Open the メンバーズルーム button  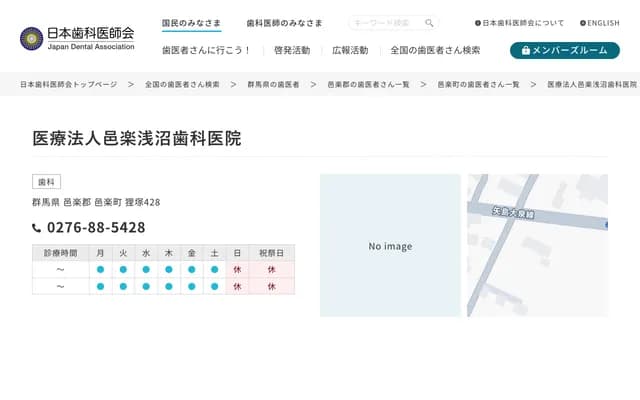(x=564, y=50)
